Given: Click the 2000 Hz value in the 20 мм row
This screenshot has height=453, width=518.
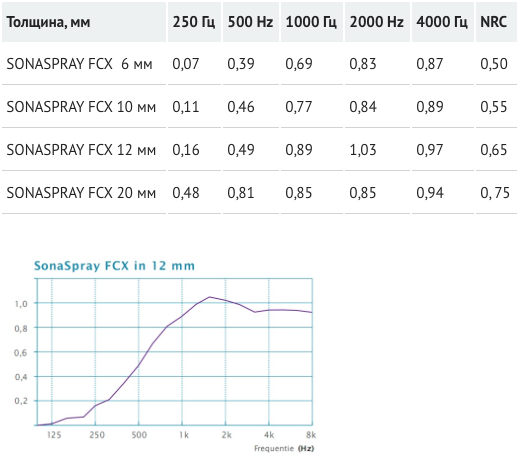Looking at the screenshot, I should click(363, 193).
